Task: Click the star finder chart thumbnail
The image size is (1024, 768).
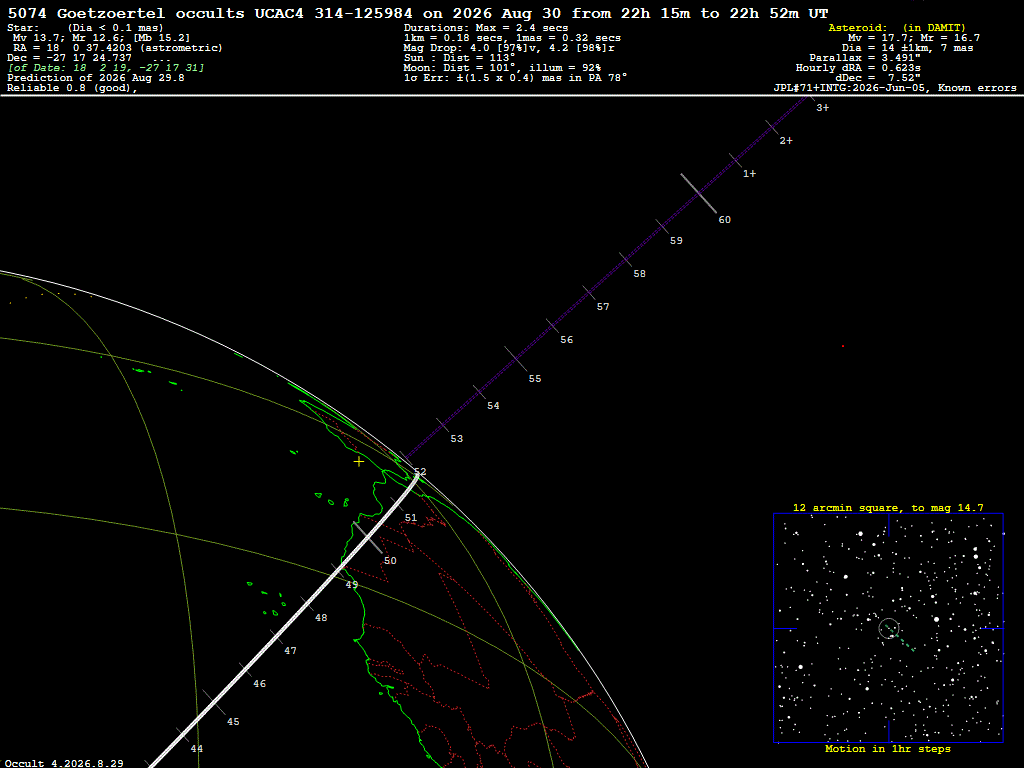Action: click(888, 628)
